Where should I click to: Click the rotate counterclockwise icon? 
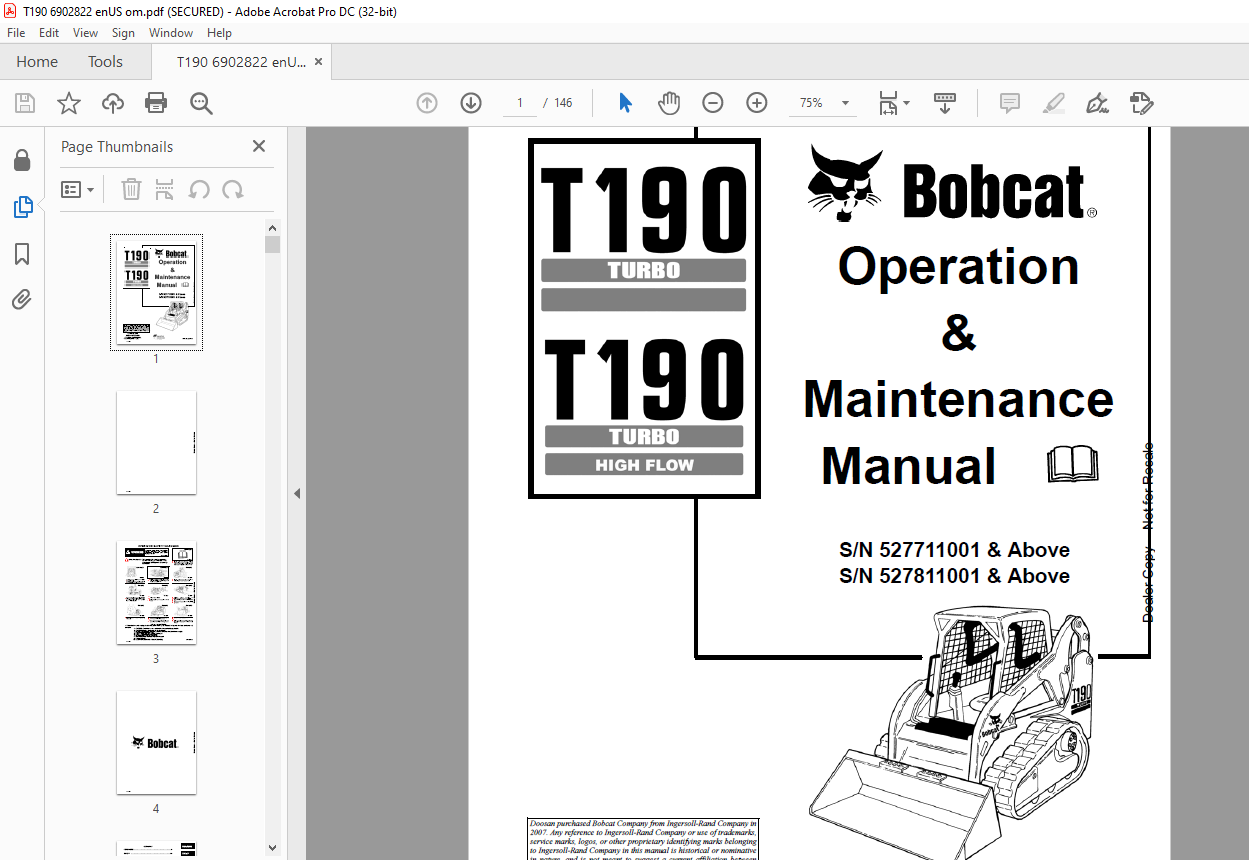[200, 189]
